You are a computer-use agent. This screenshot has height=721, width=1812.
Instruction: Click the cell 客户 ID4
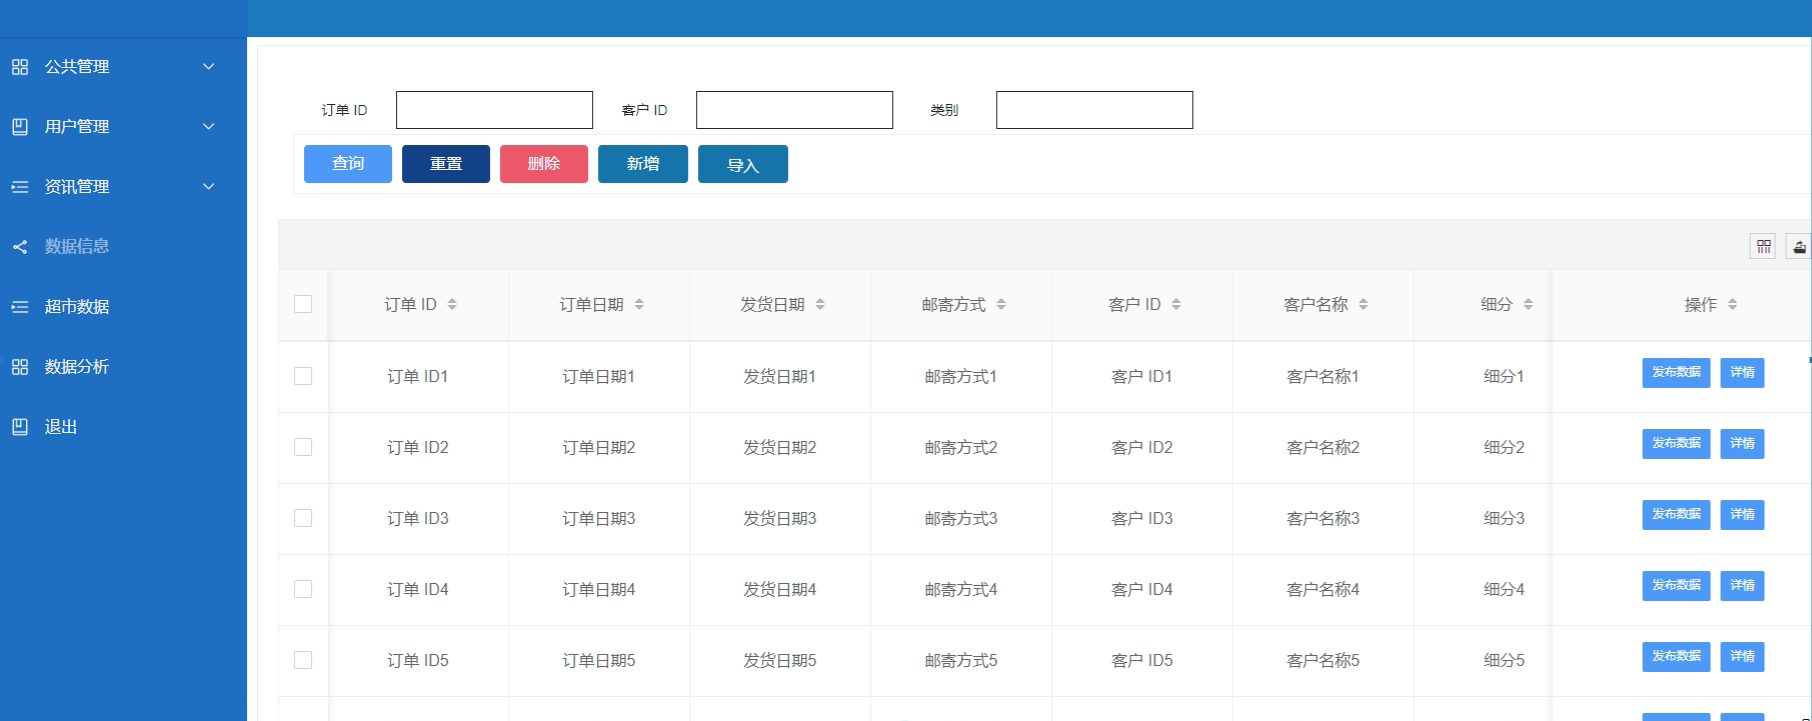1141,590
